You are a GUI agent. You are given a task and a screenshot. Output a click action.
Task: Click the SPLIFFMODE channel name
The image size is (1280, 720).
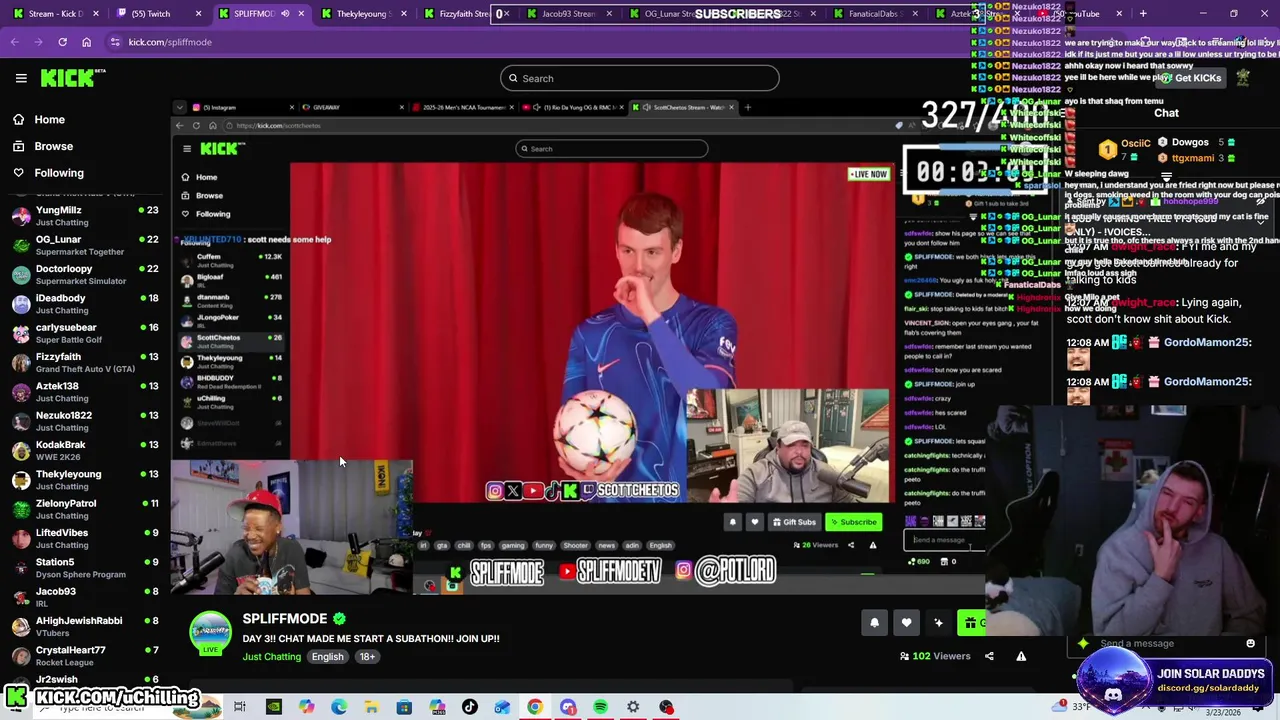click(x=285, y=619)
